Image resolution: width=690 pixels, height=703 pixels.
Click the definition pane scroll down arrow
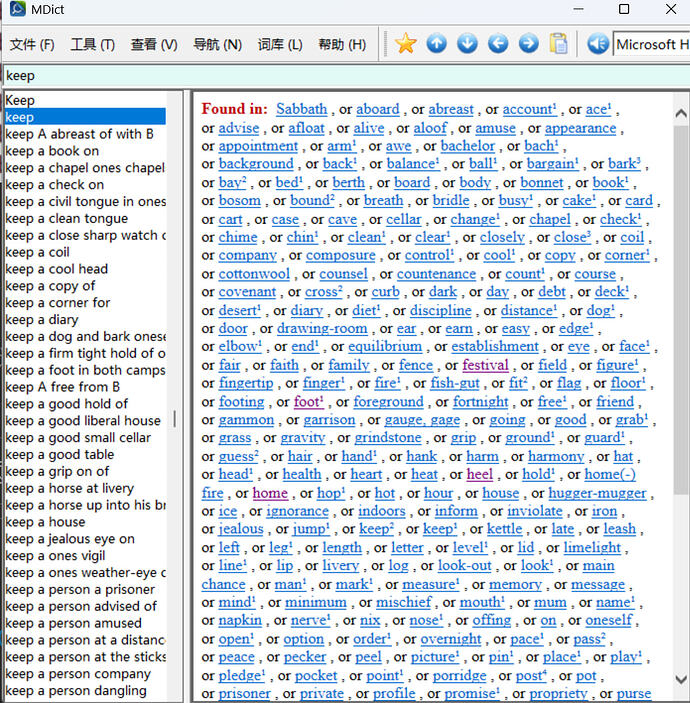tap(681, 679)
